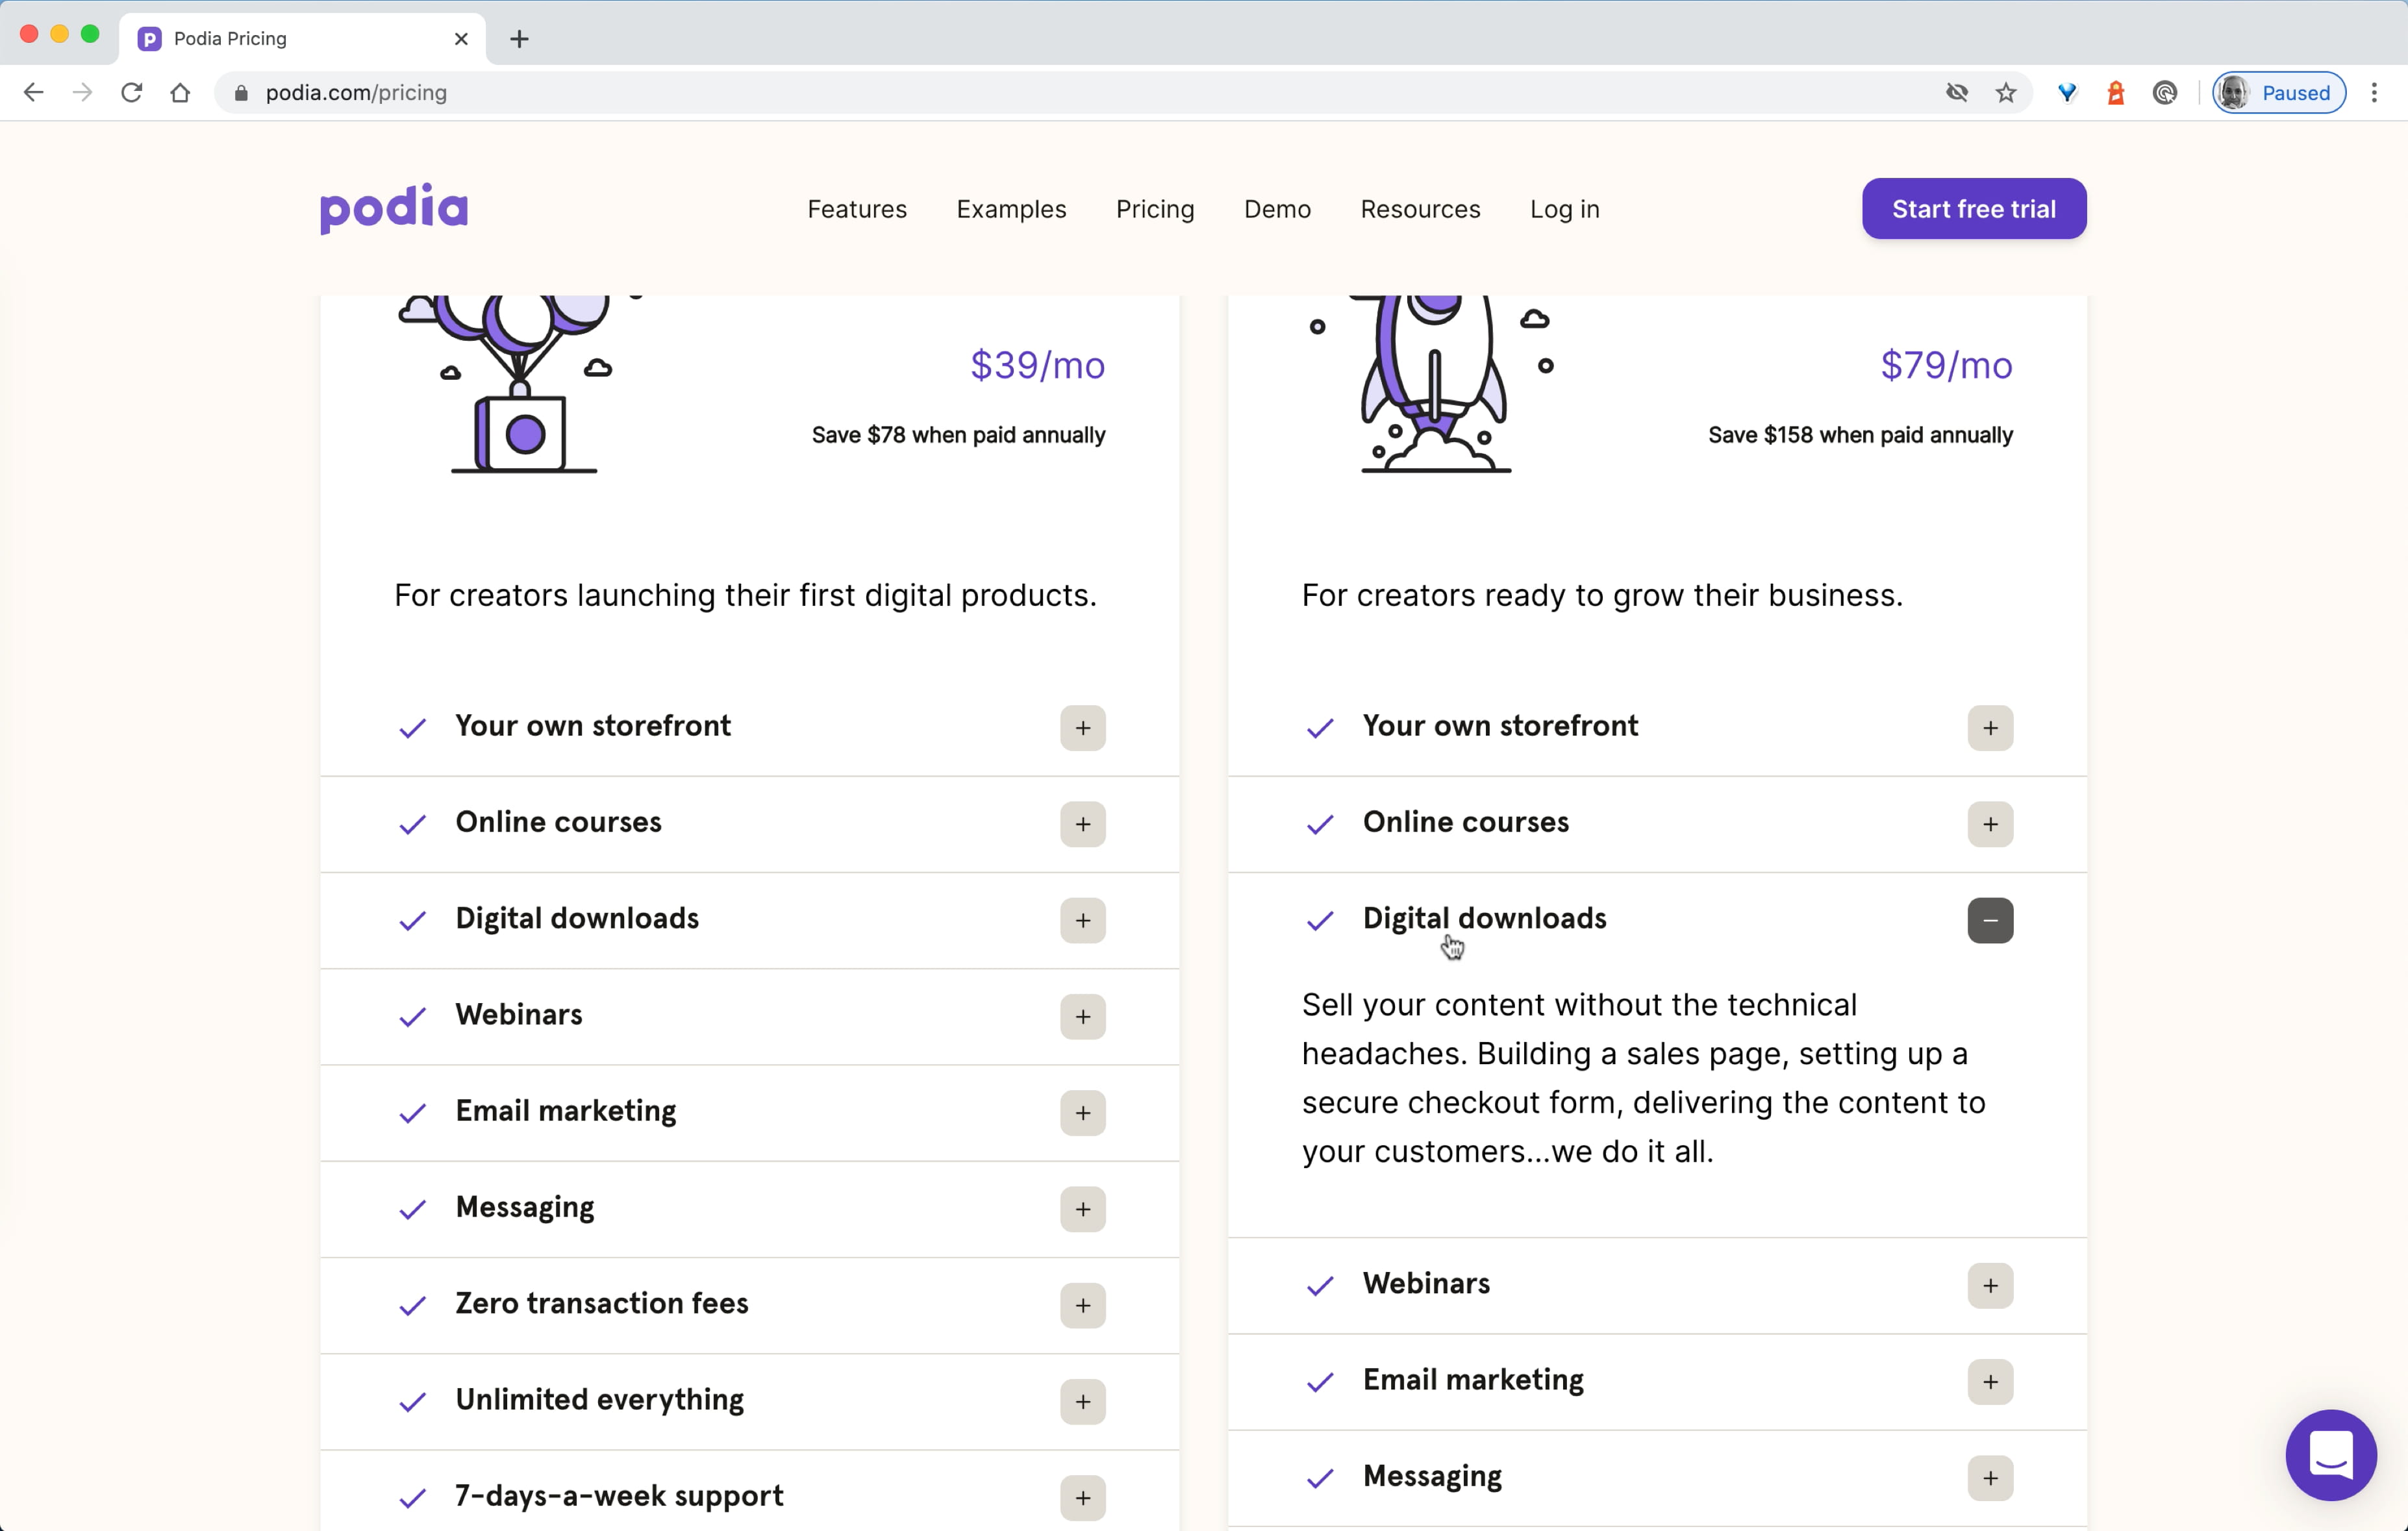Expand Webinars in $39 plan
Screen dimensions: 2408x1531
tap(1082, 1016)
